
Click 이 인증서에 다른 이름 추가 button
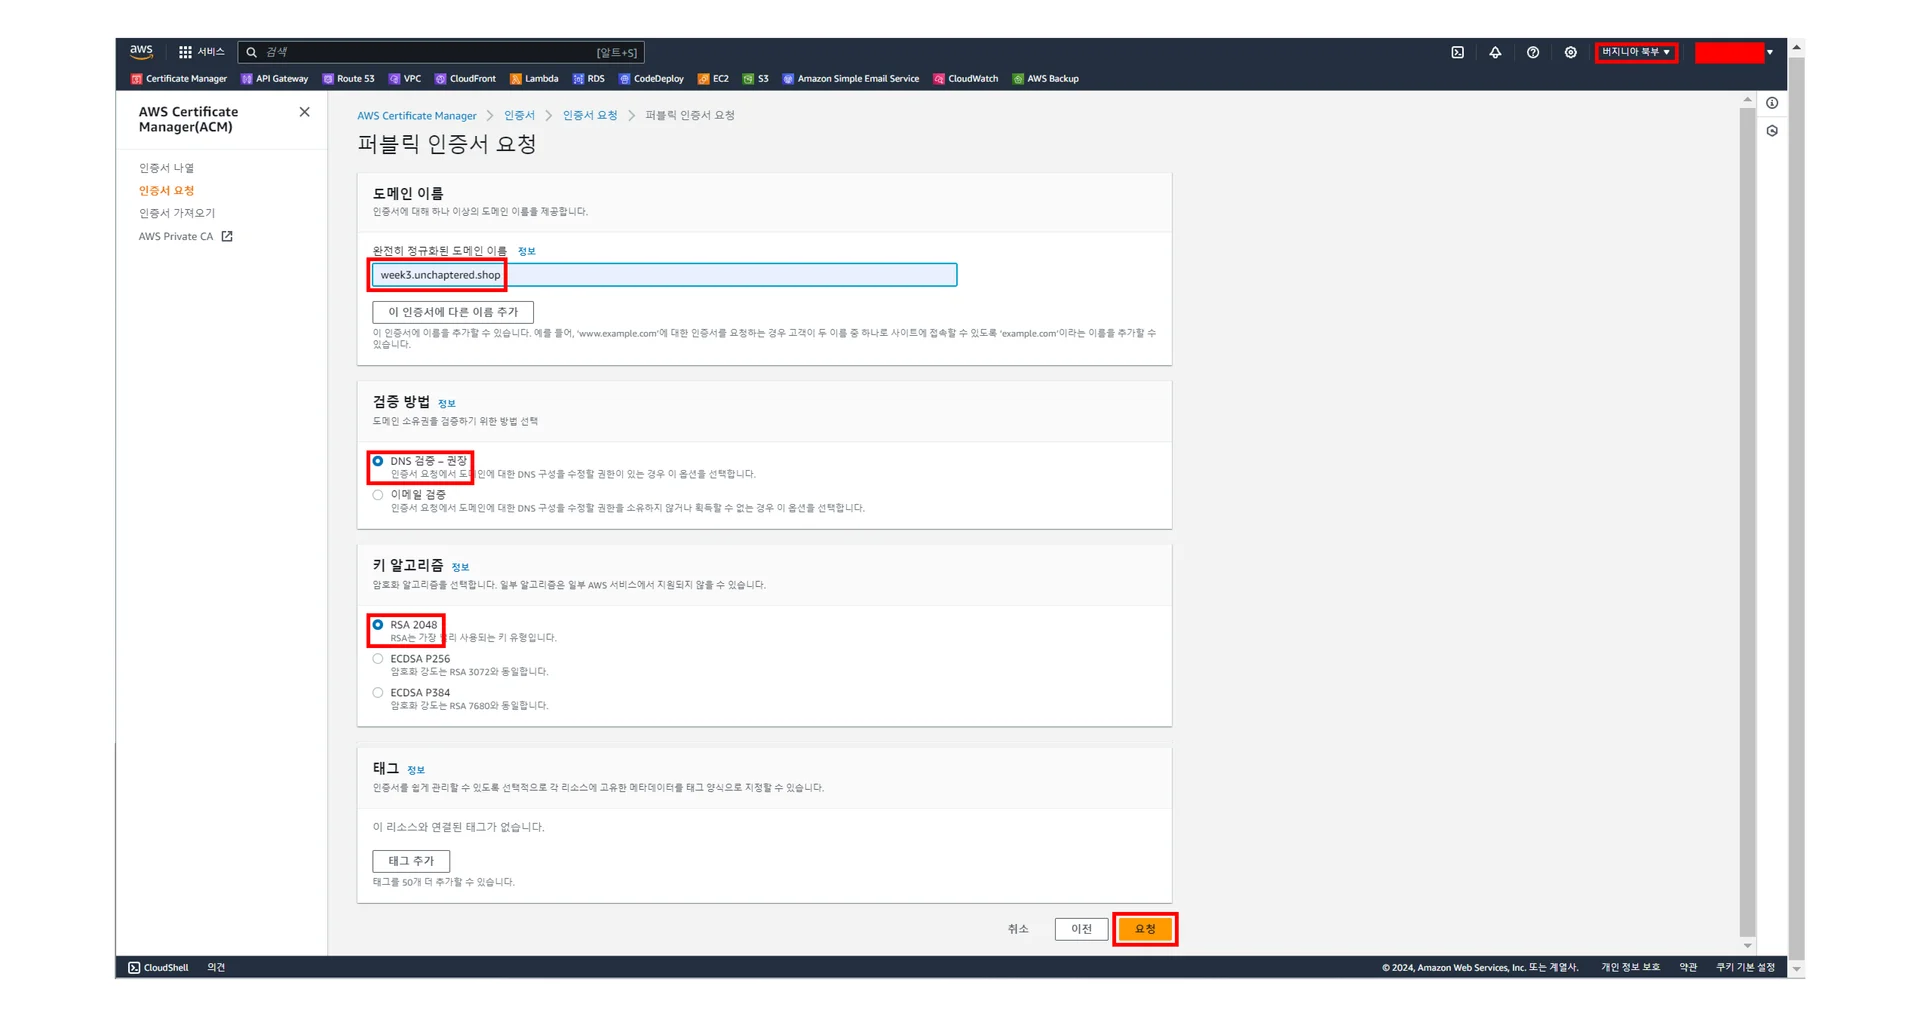[x=453, y=312]
